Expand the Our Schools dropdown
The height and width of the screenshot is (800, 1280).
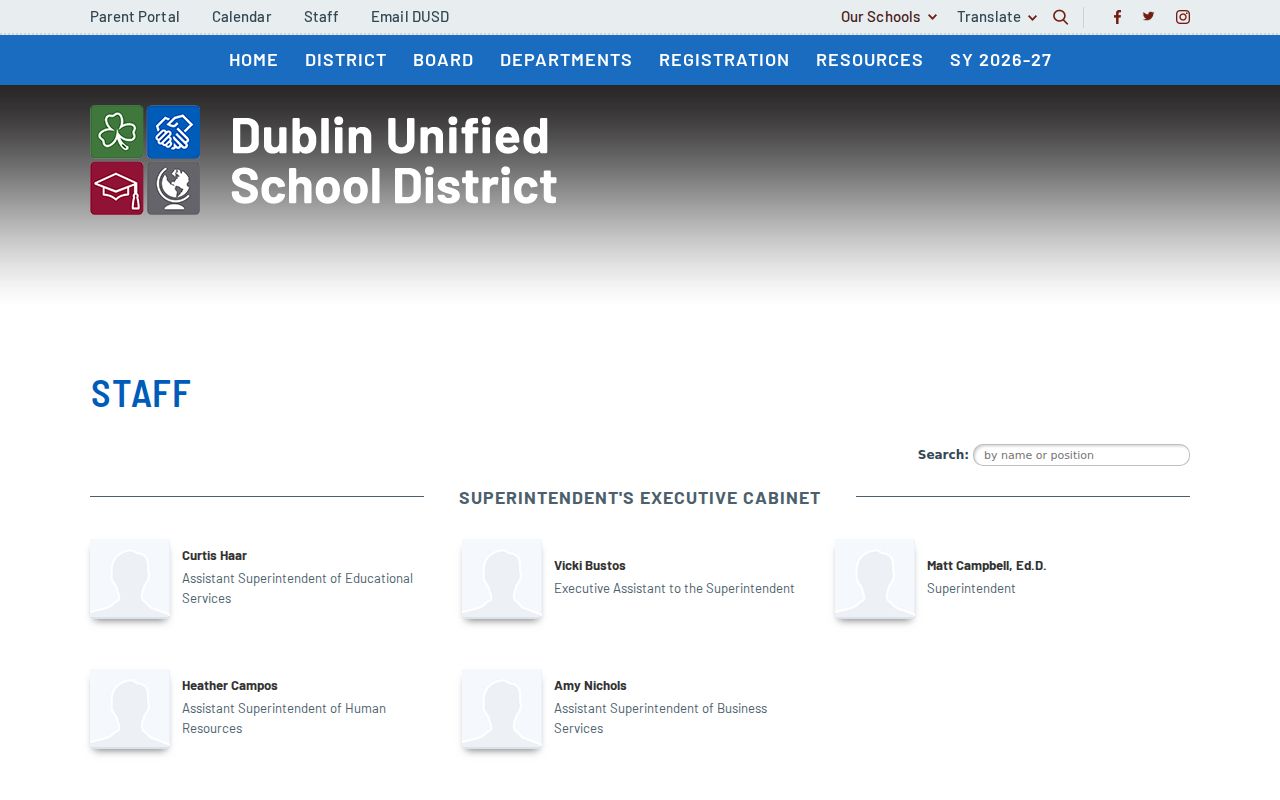[889, 17]
